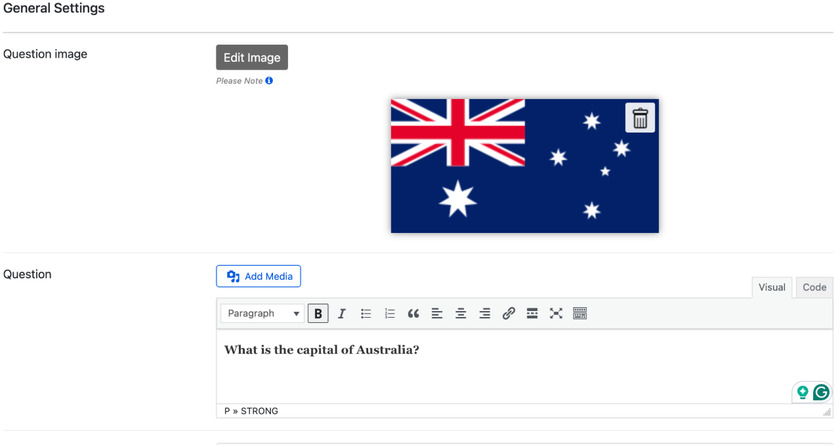Align text right
This screenshot has width=840, height=445.
coord(485,313)
